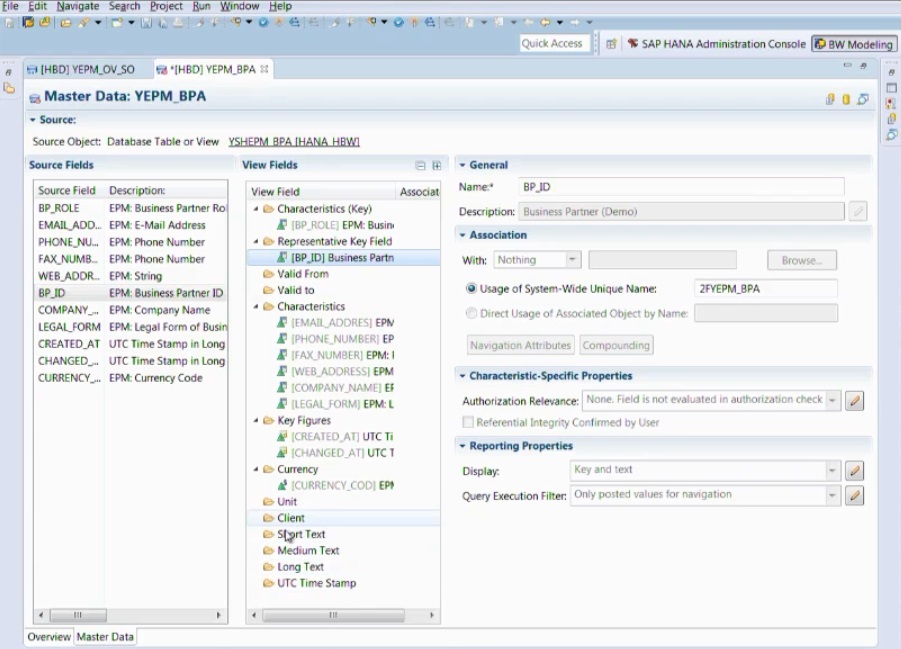Screen dimensions: 901x649
Task: Open the Query Execution Filter dropdown
Action: [x=833, y=493]
